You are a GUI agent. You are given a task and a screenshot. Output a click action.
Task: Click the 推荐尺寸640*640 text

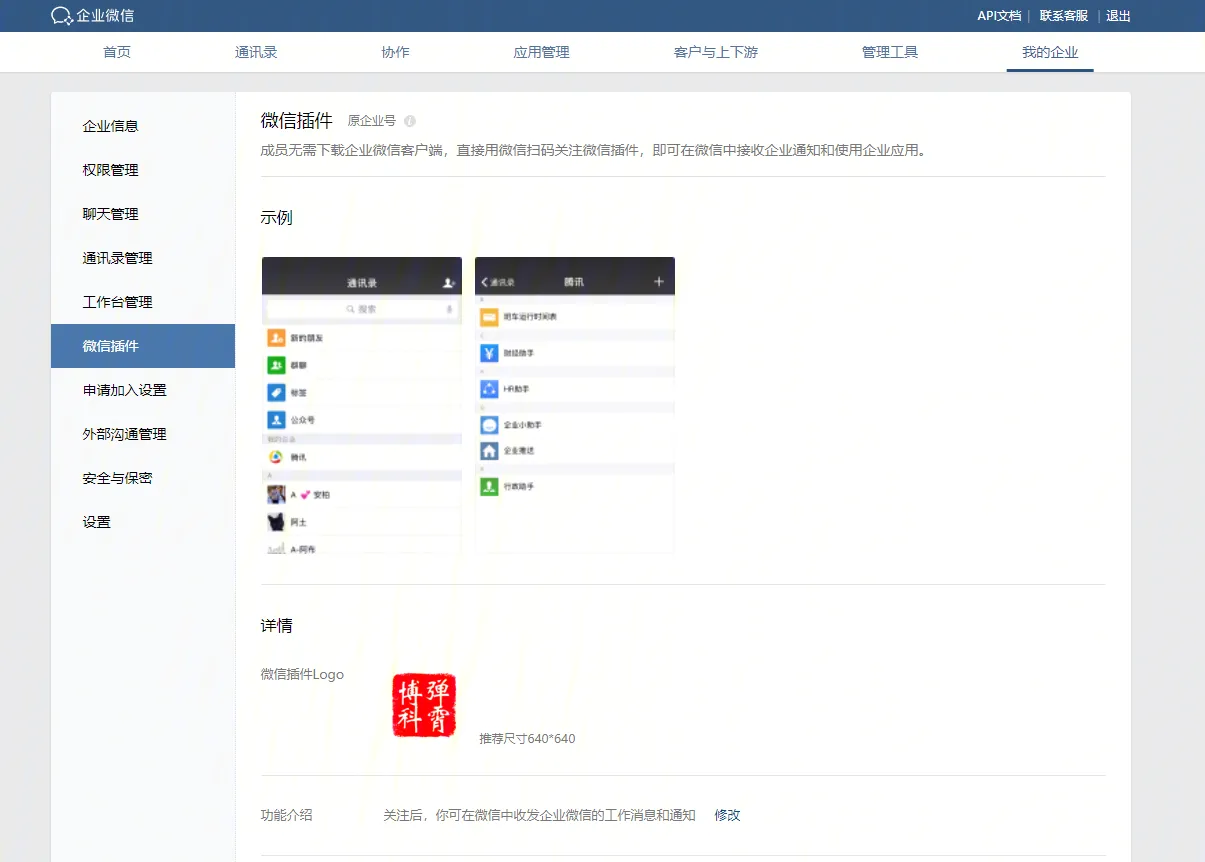tap(527, 739)
